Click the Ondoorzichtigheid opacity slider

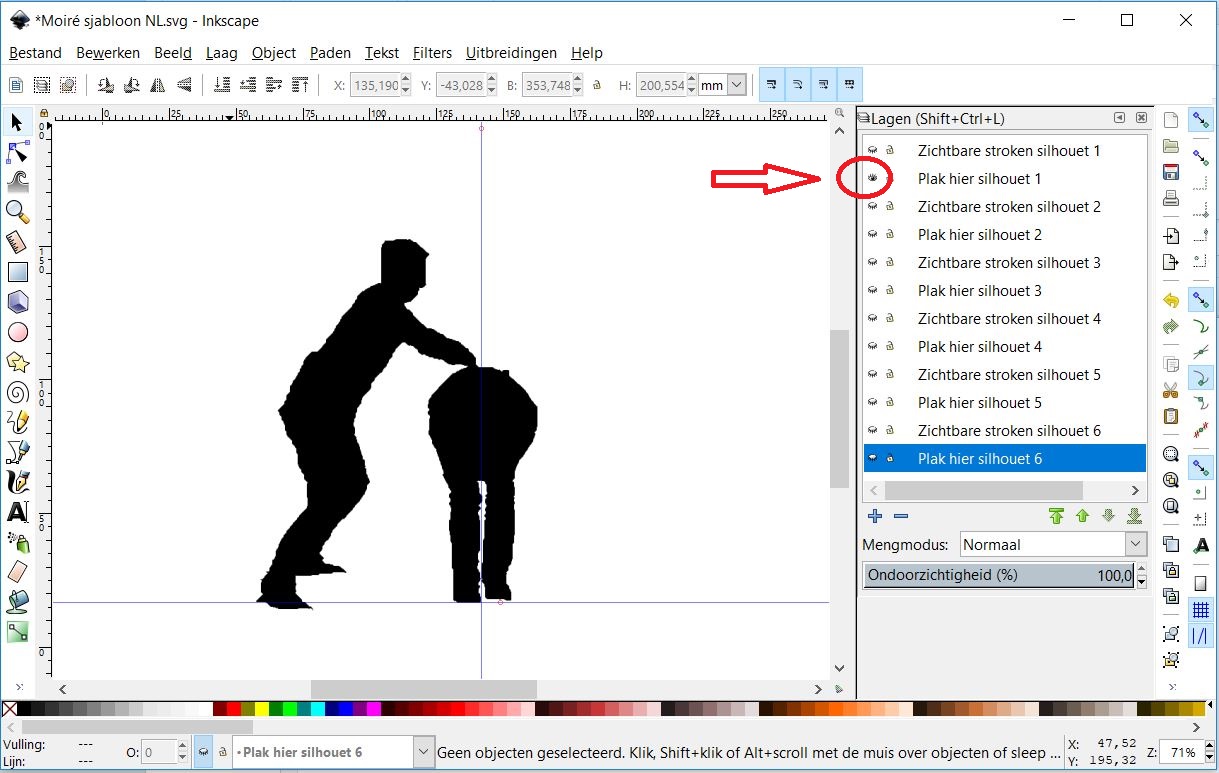[x=998, y=575]
